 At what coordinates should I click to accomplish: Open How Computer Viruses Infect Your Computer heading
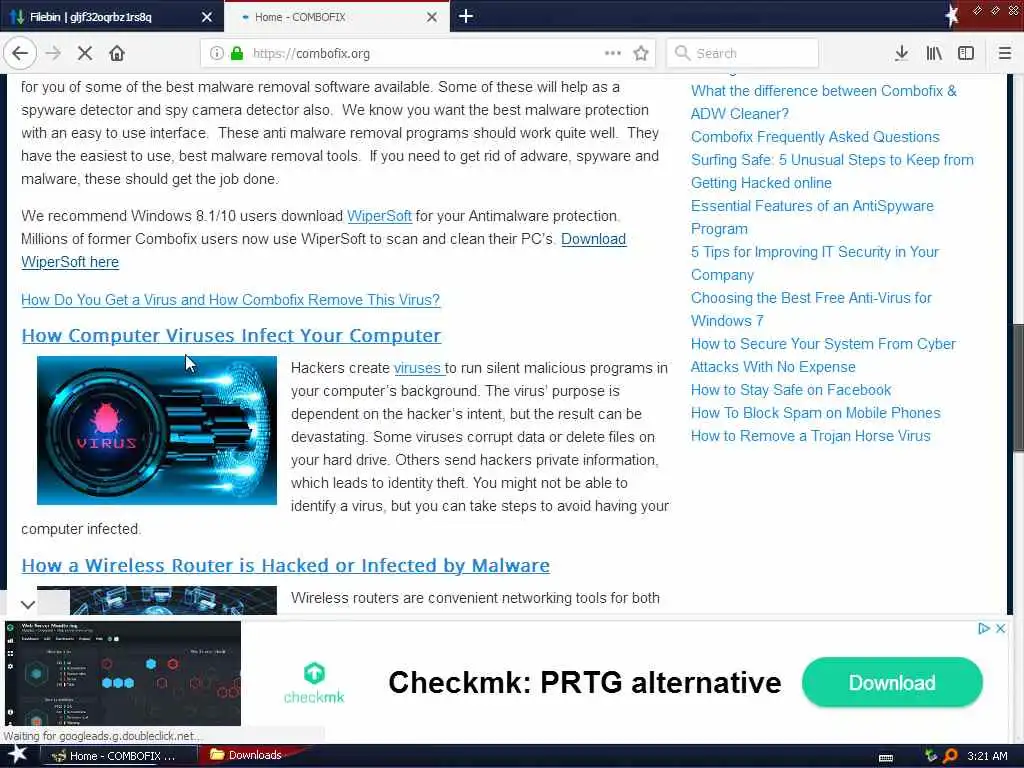click(x=231, y=336)
